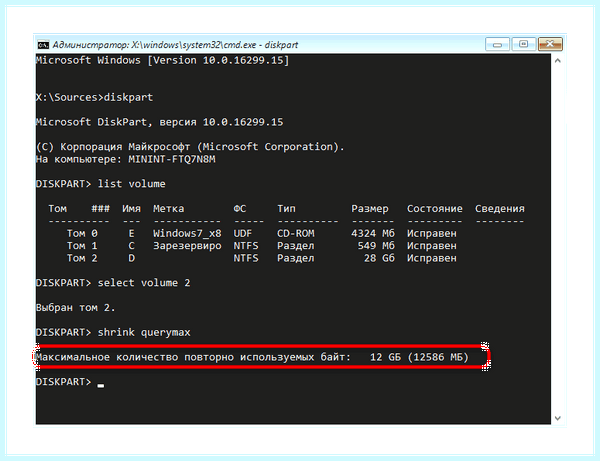Click the '###' column header
The height and width of the screenshot is (461, 600).
point(100,209)
